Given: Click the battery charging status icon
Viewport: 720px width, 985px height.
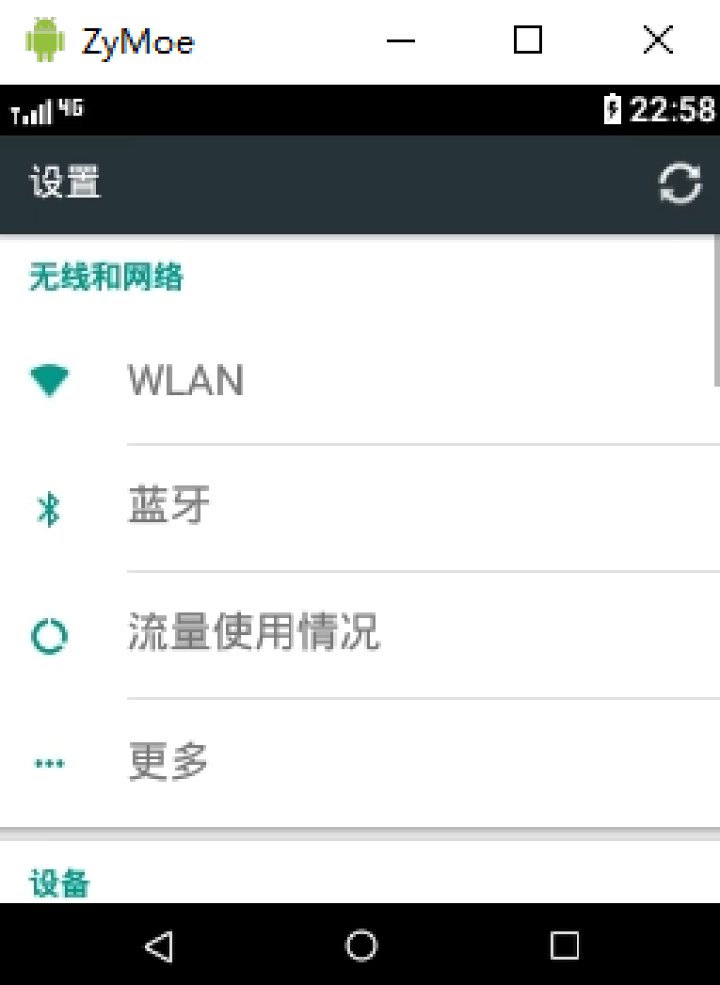Looking at the screenshot, I should pos(612,109).
